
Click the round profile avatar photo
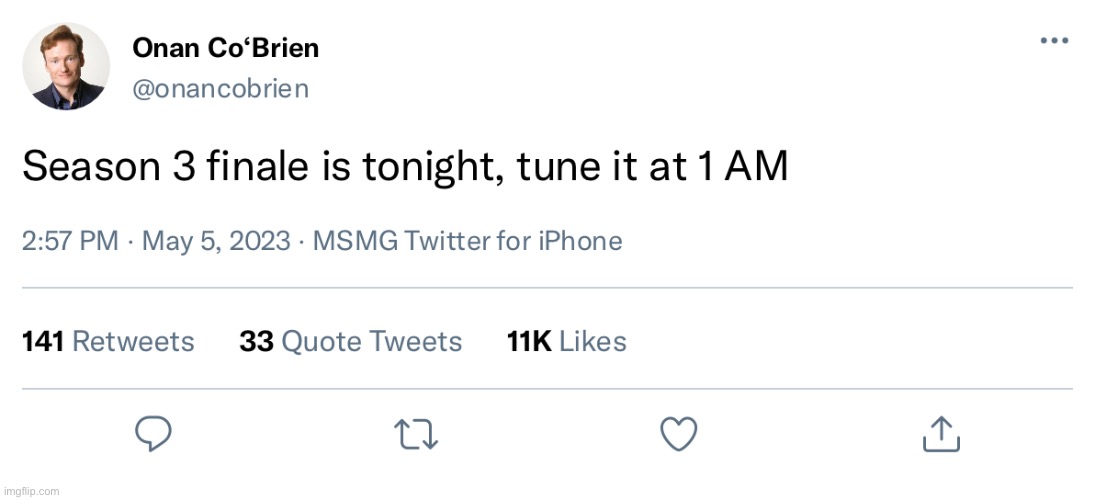[x=64, y=66]
